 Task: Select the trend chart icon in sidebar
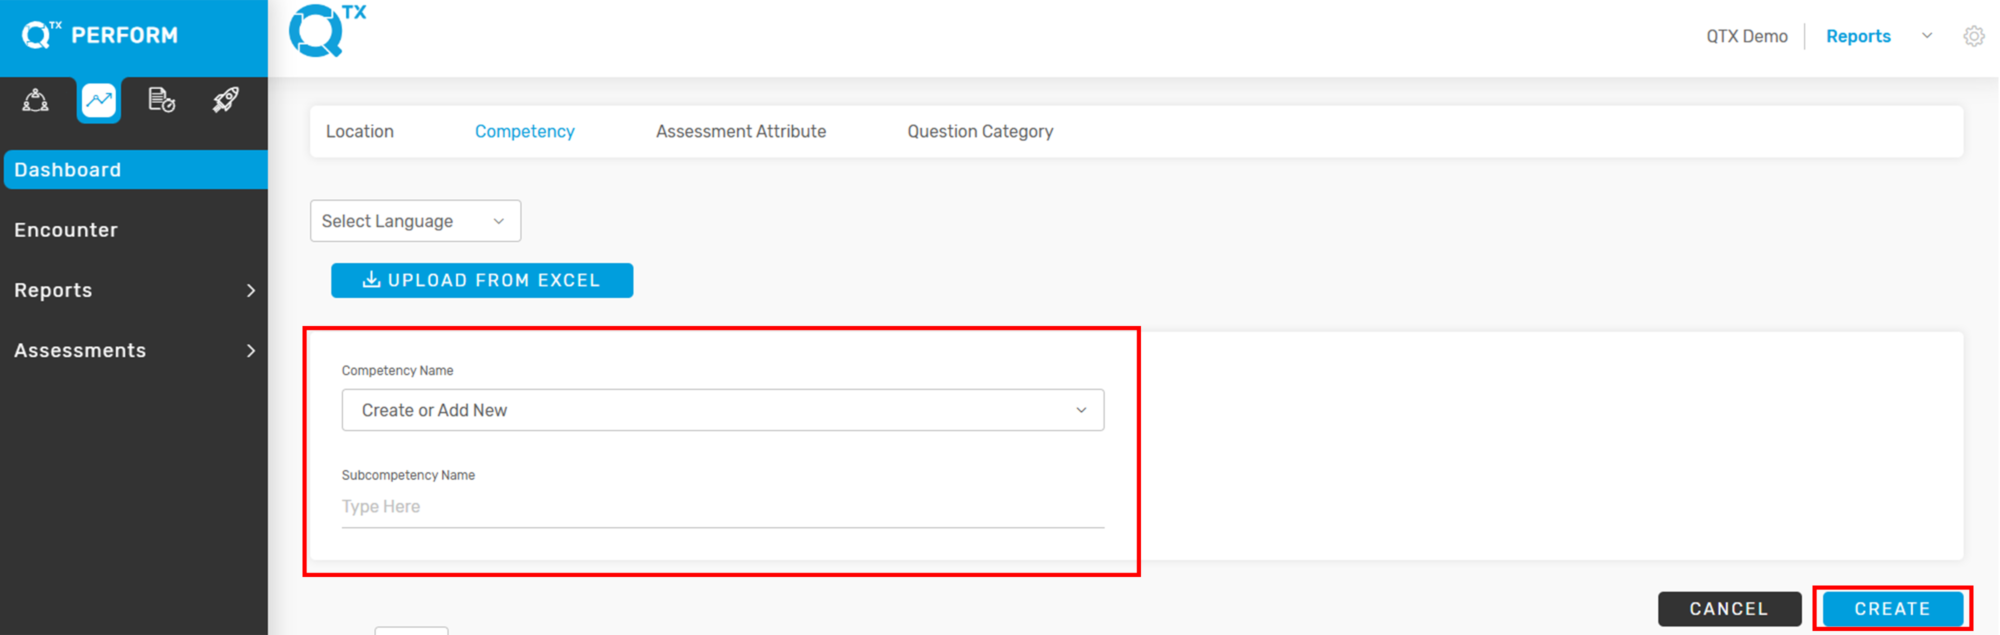(x=99, y=100)
